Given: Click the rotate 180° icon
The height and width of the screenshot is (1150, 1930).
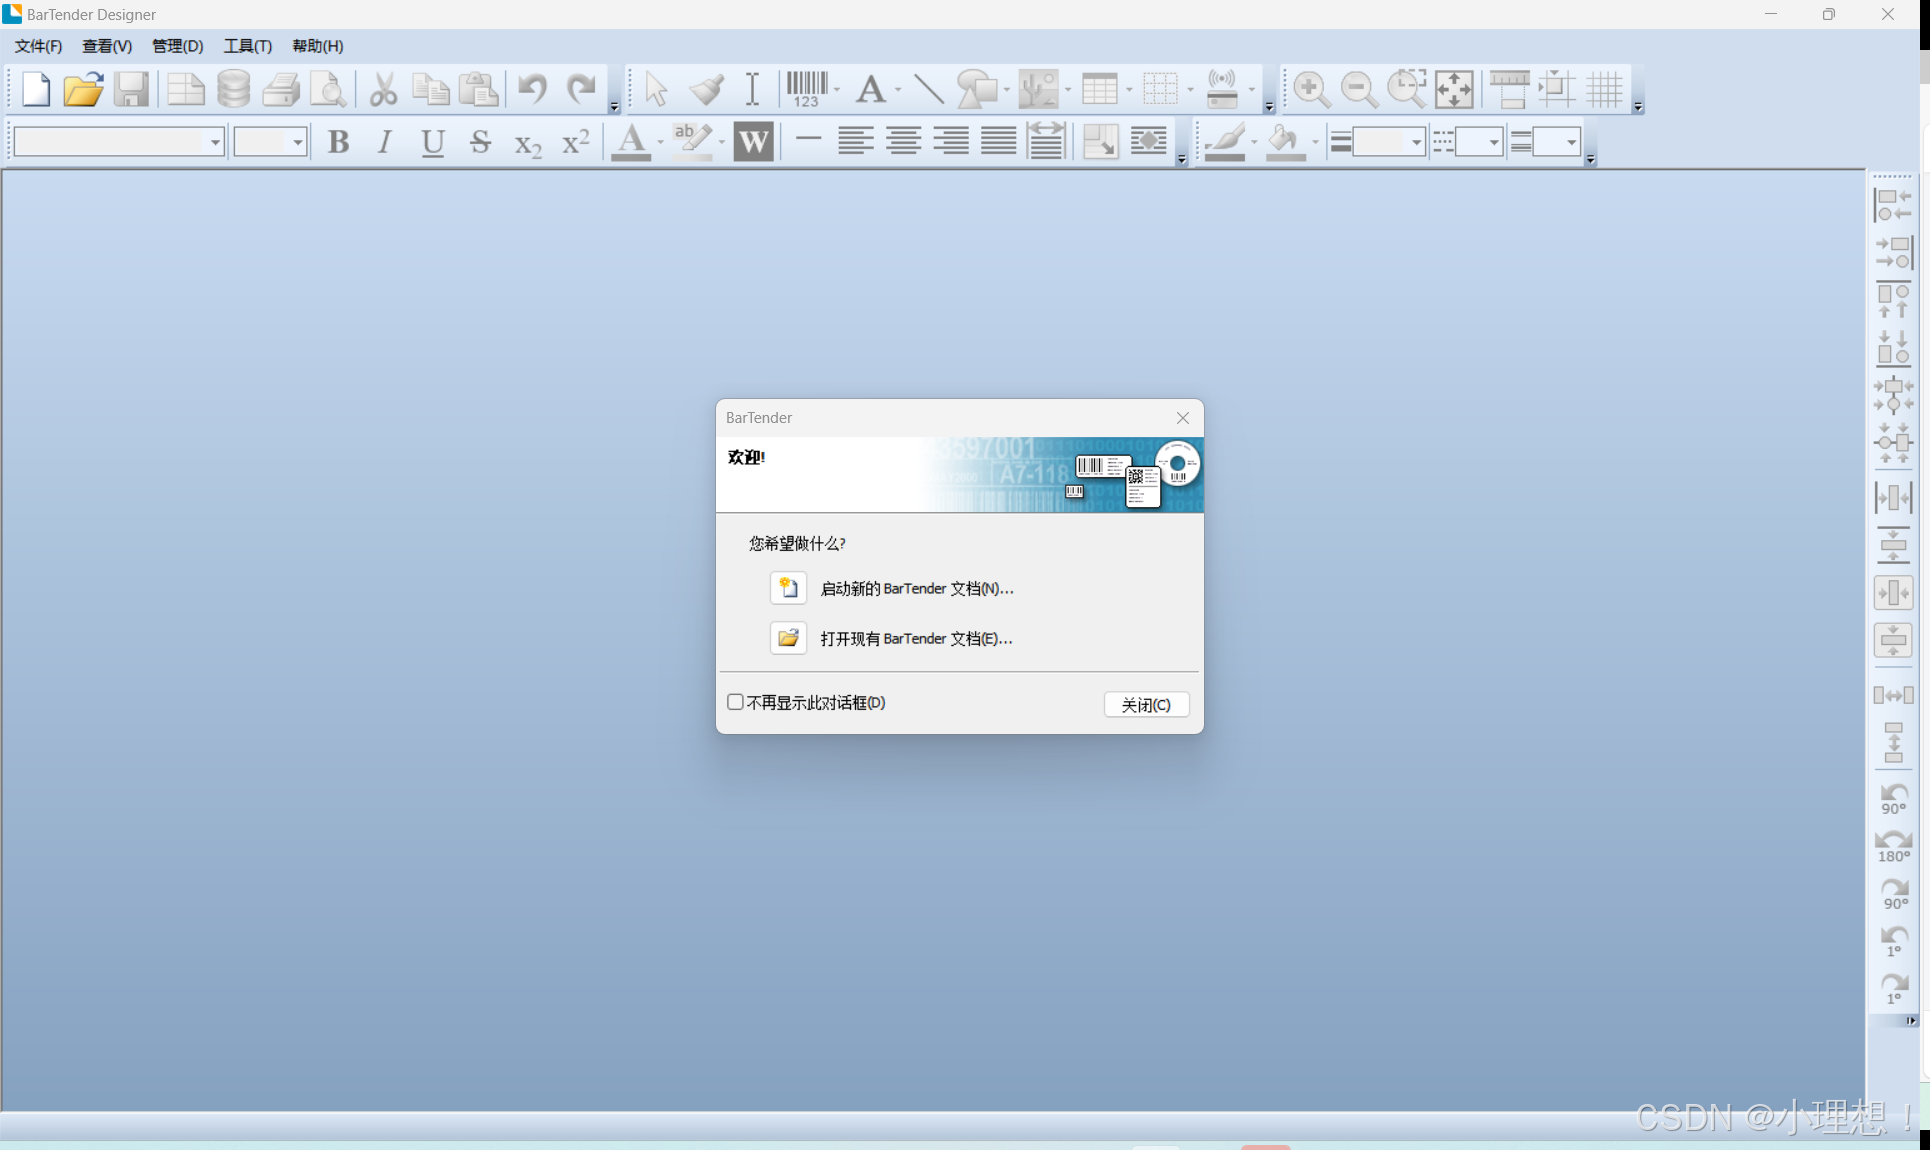Looking at the screenshot, I should tap(1892, 846).
